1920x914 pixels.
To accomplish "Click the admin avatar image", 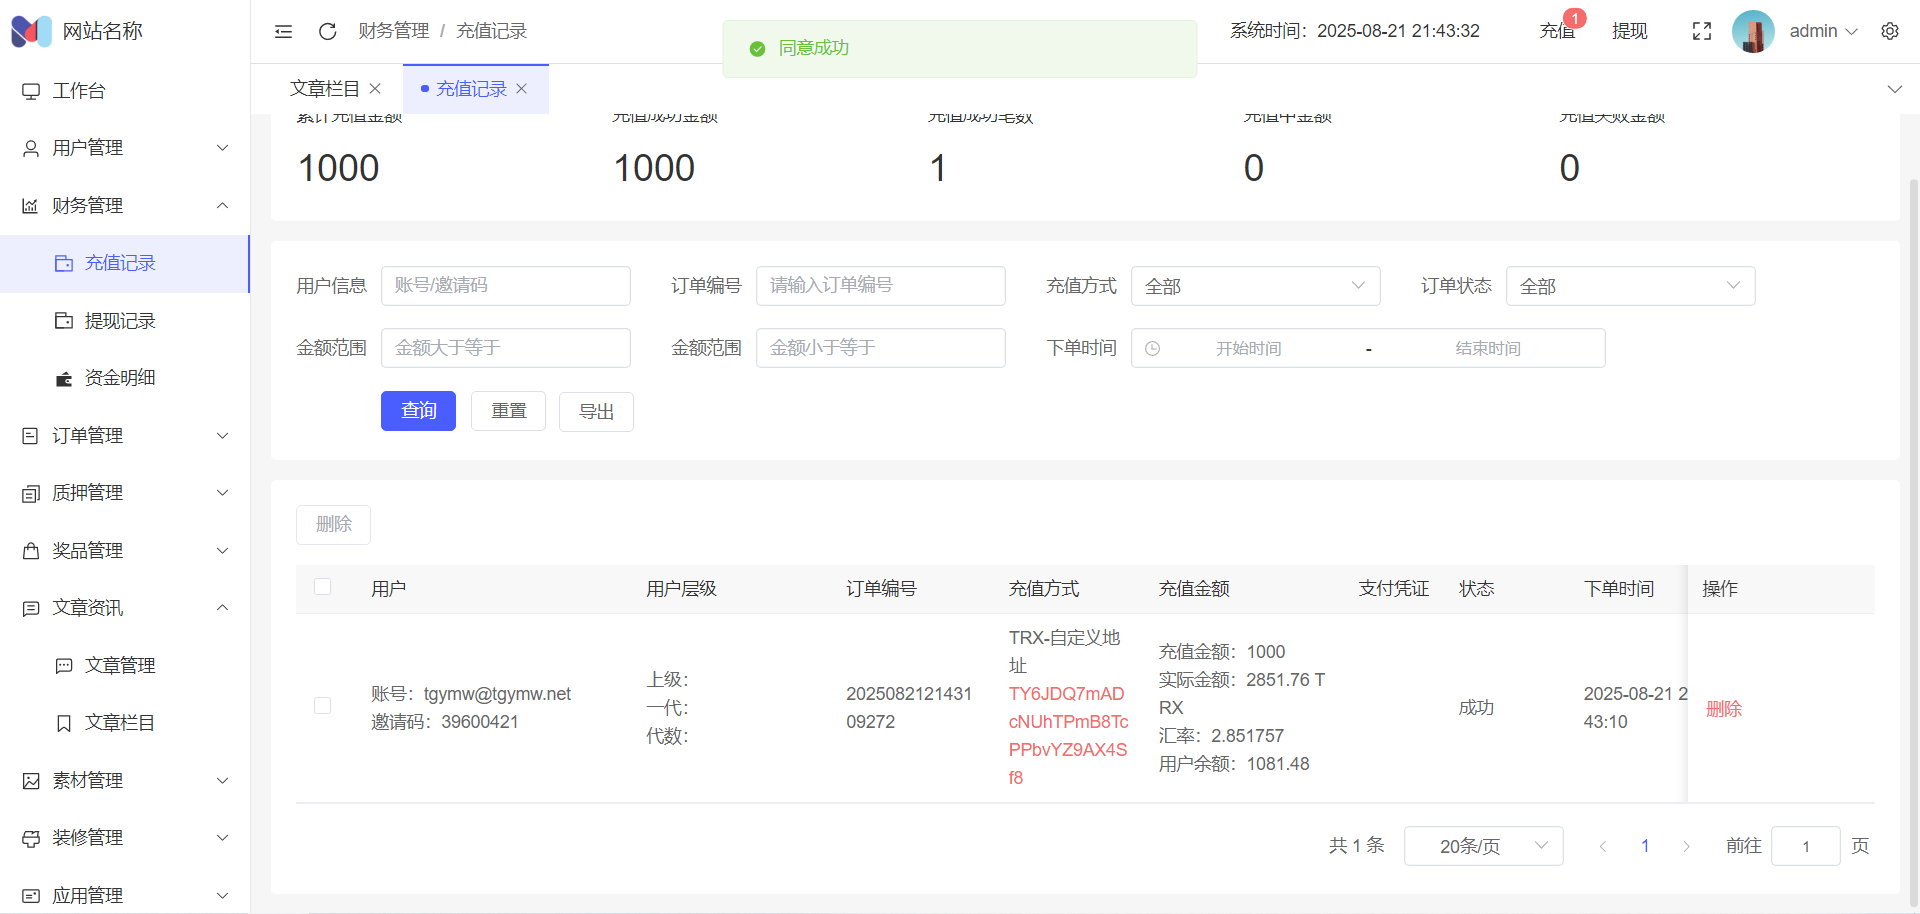I will 1752,32.
